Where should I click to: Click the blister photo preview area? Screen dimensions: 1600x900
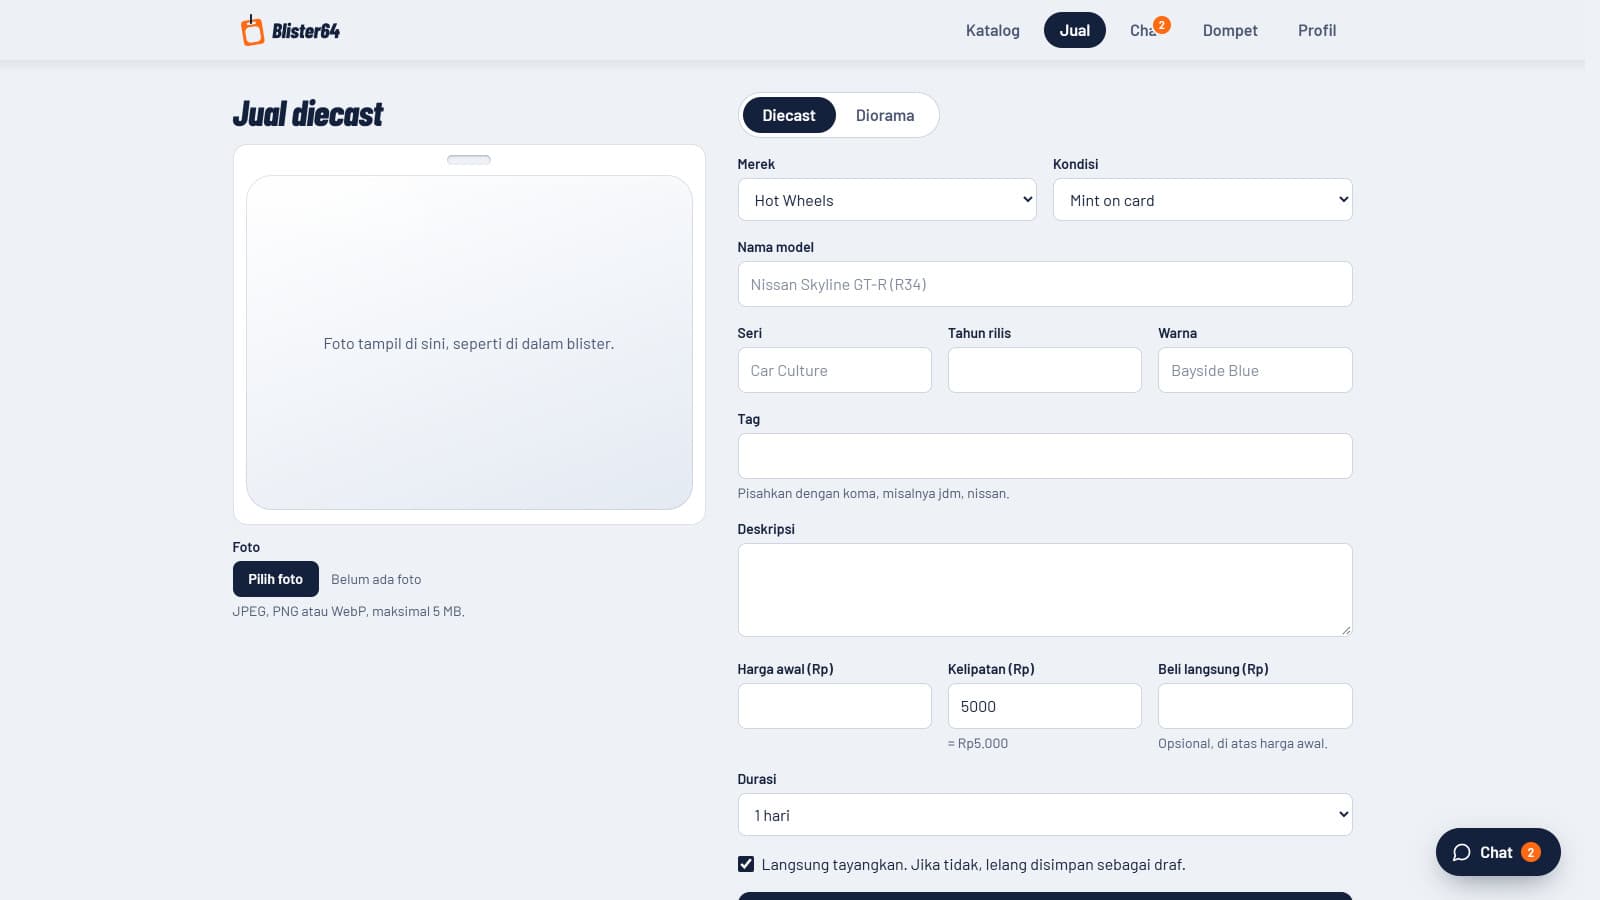[469, 343]
